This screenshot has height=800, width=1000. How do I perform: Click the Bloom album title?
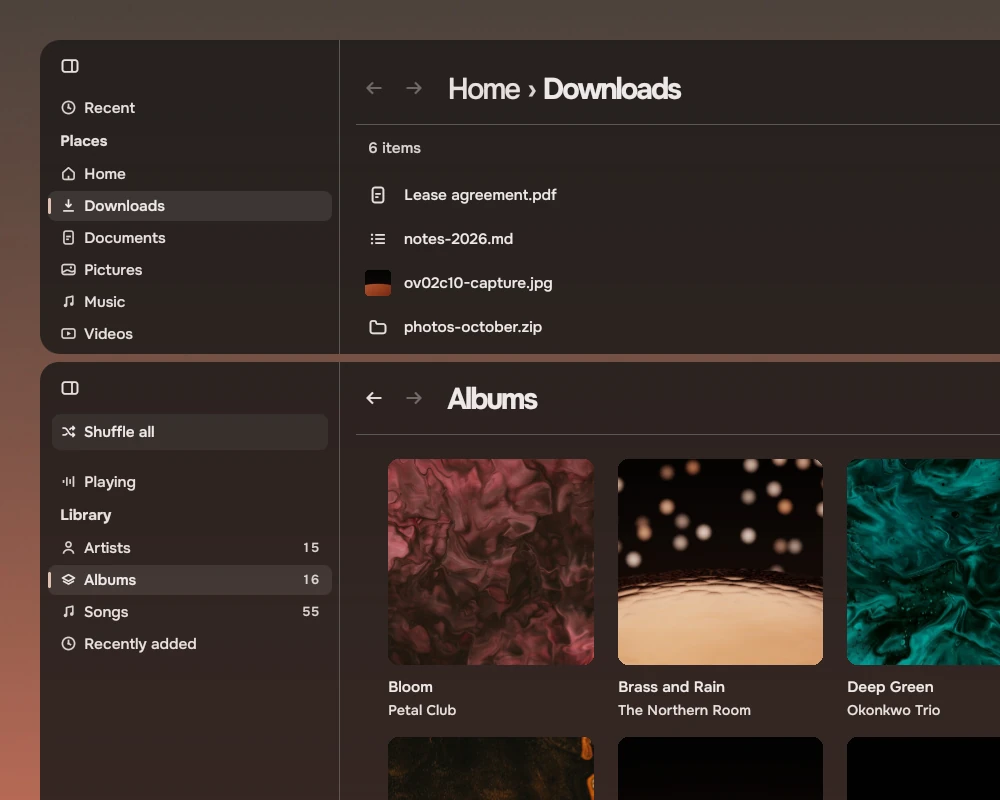pos(410,687)
